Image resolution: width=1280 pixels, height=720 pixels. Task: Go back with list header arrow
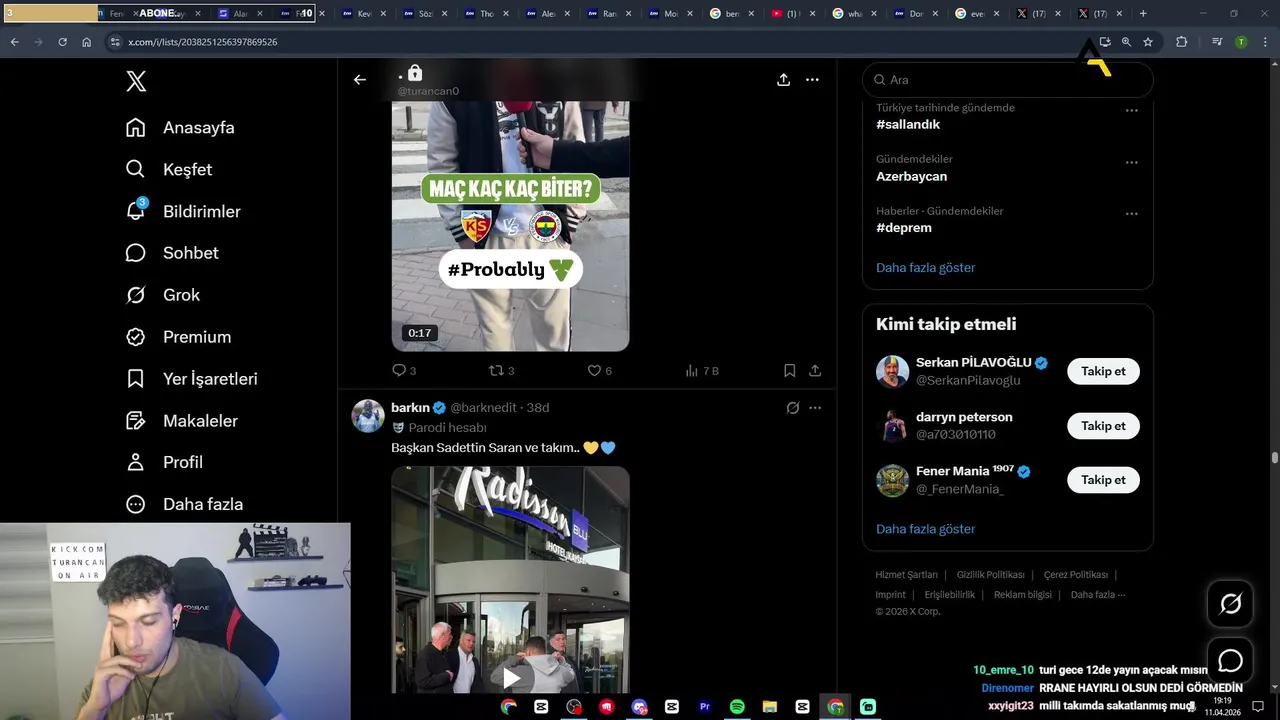click(x=360, y=80)
